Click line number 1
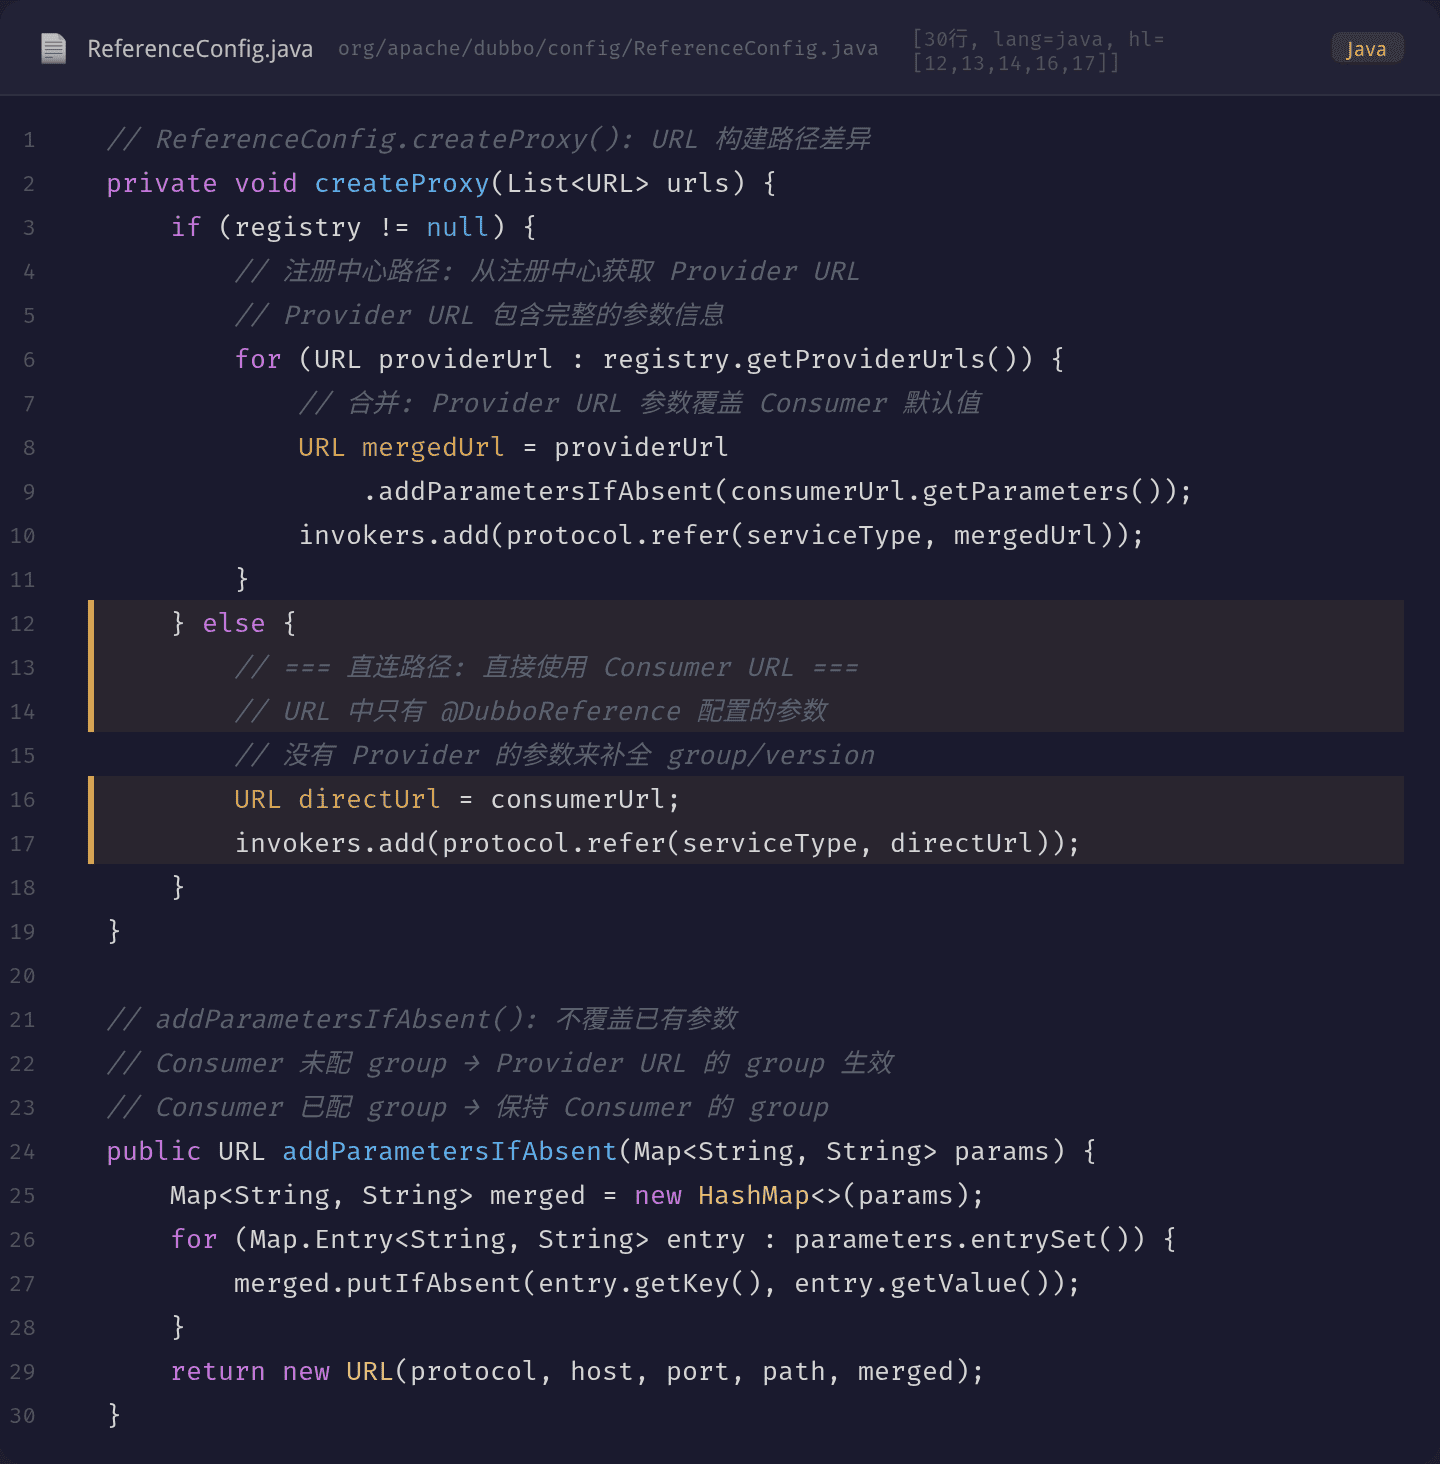Image resolution: width=1440 pixels, height=1464 pixels. [29, 140]
